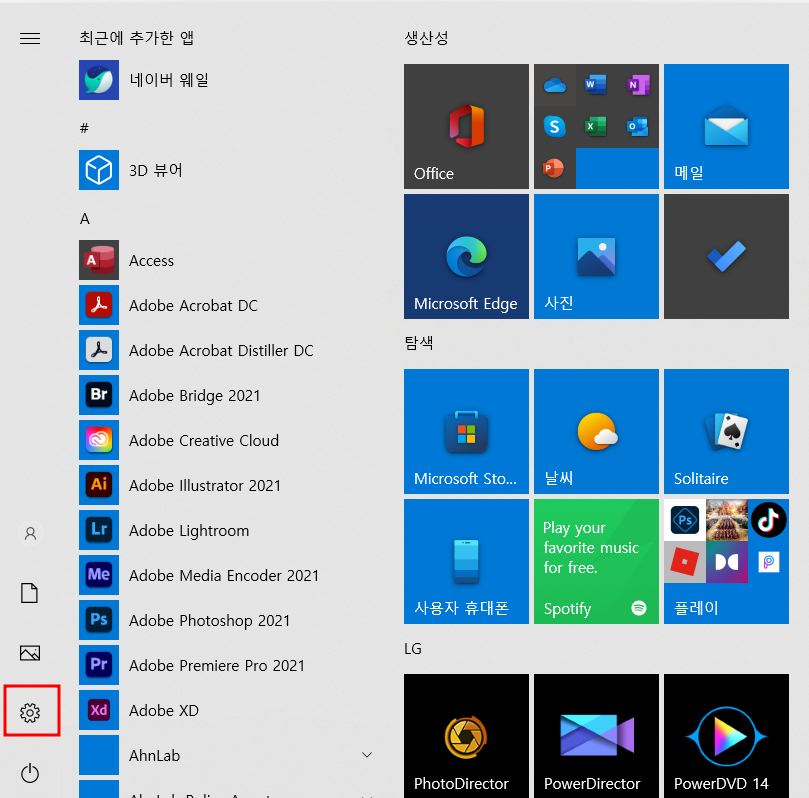Screen dimensions: 809x798
Task: Click the Power icon in sidebar
Action: click(30, 773)
